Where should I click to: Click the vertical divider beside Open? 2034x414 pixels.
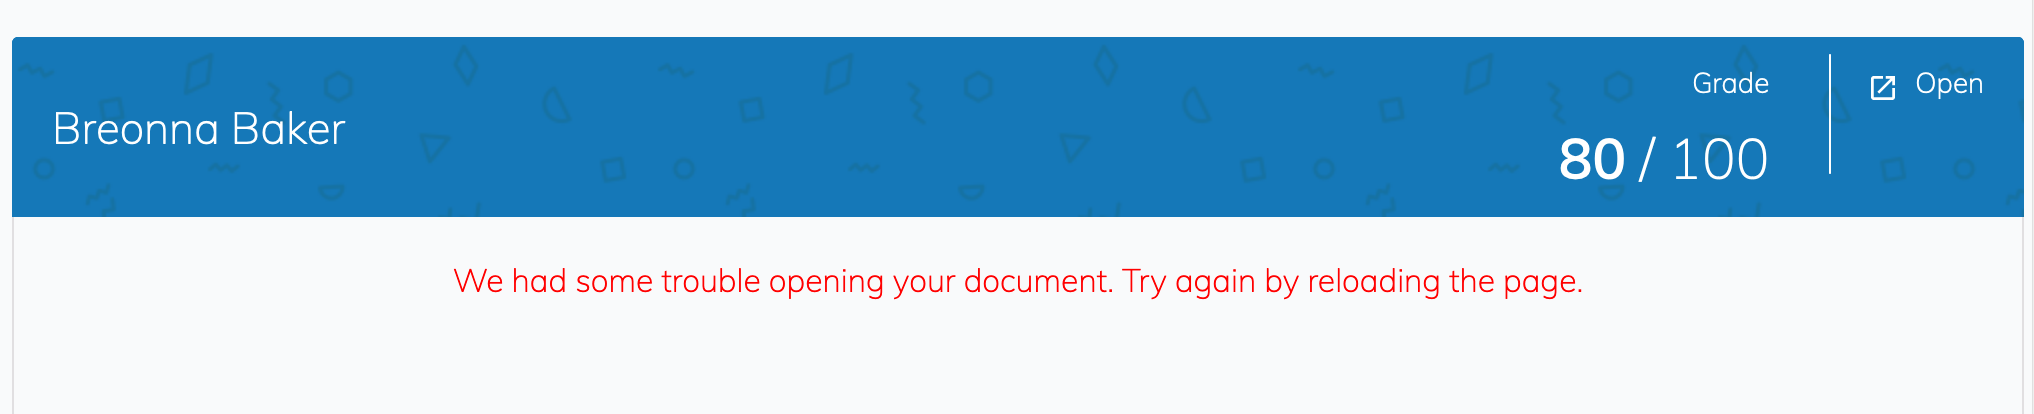(1829, 114)
